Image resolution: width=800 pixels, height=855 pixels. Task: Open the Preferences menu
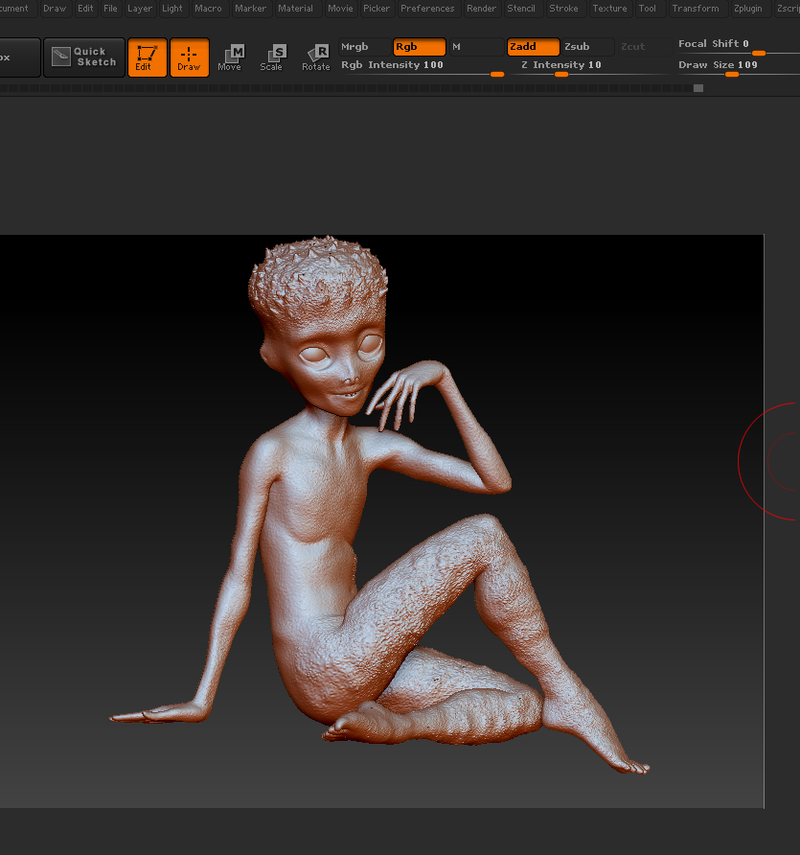pyautogui.click(x=428, y=8)
